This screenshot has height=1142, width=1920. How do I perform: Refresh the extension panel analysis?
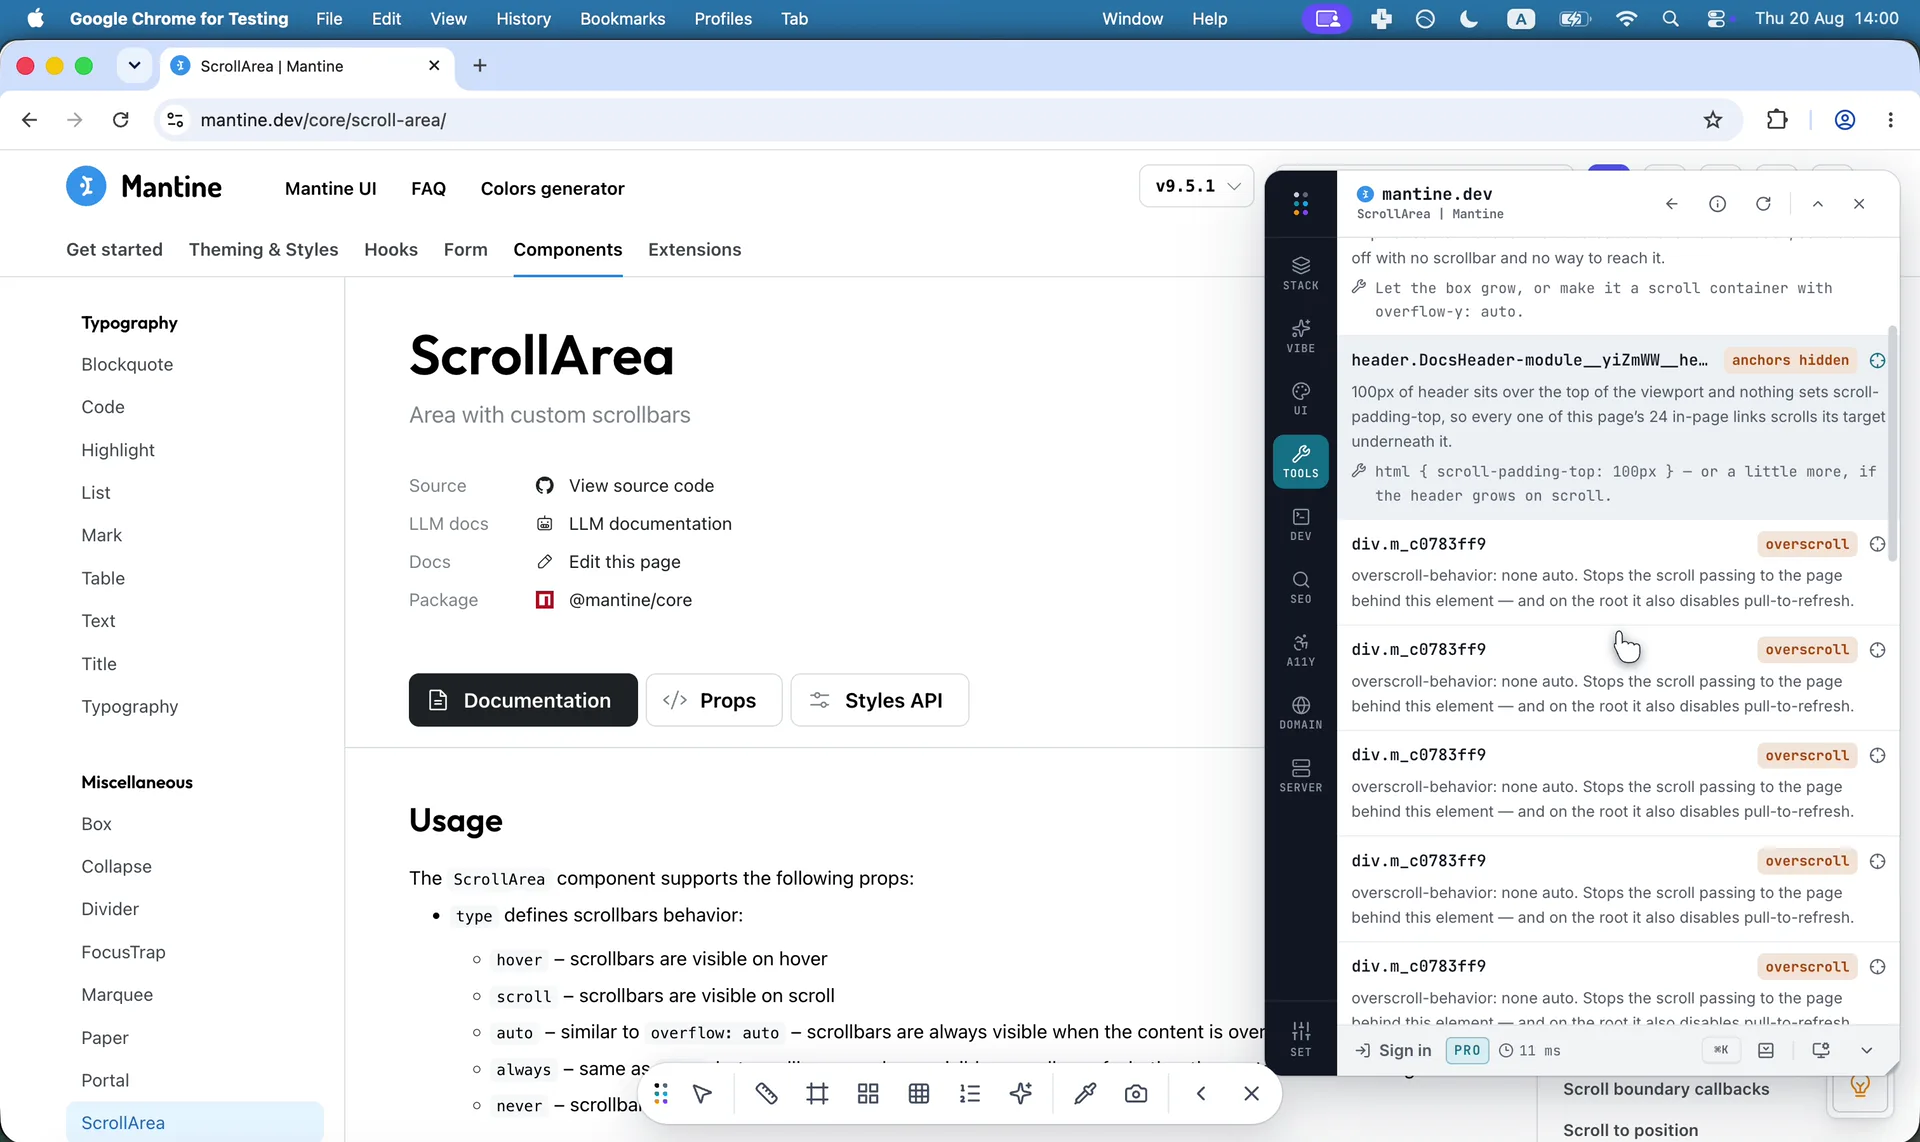click(x=1763, y=204)
